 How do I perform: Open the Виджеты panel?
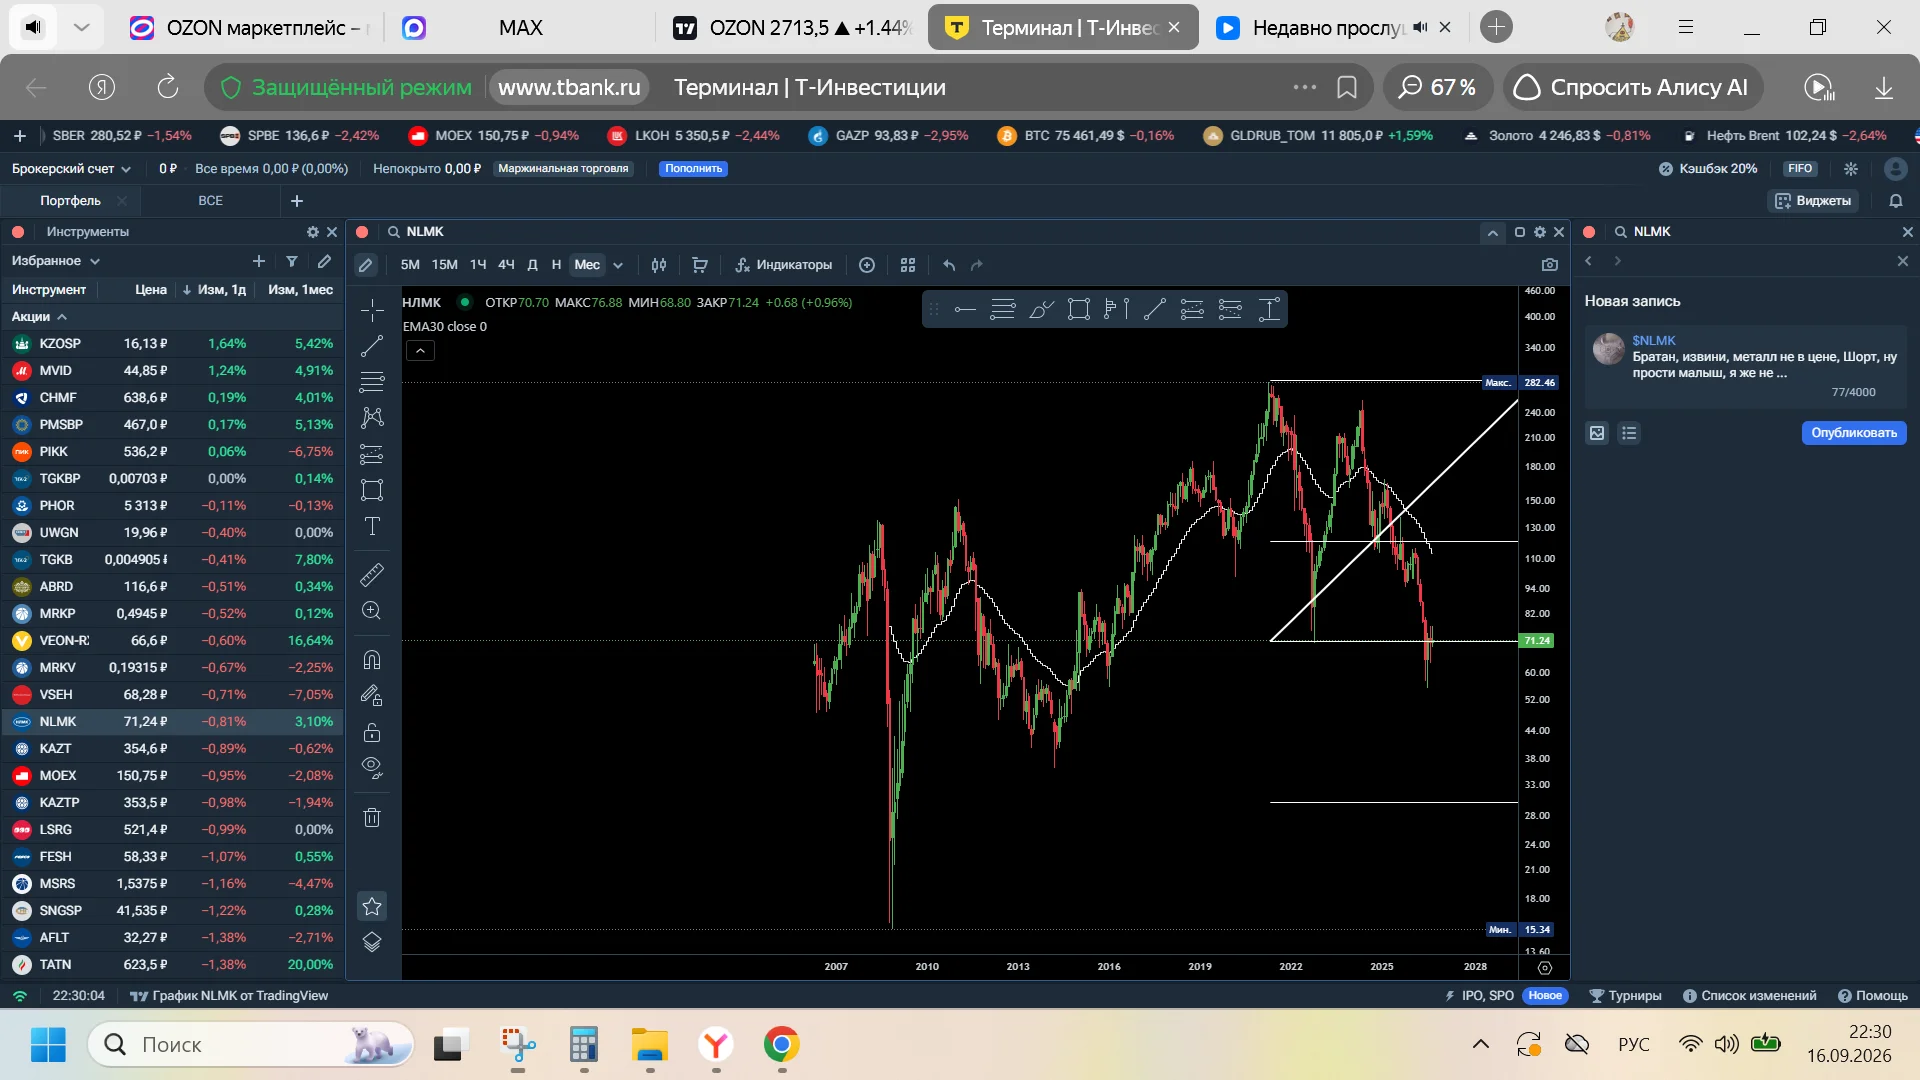point(1812,201)
